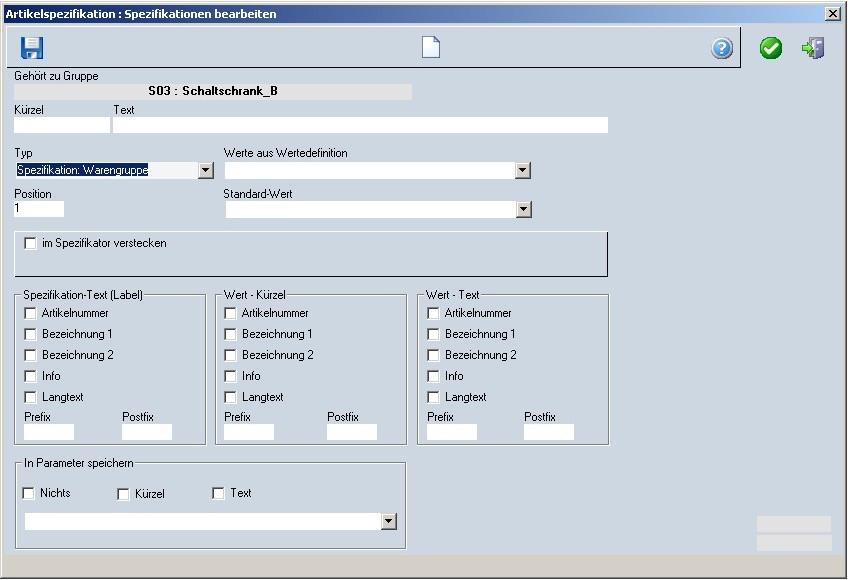Open help via the question mark icon
The height and width of the screenshot is (580, 848).
click(x=722, y=49)
